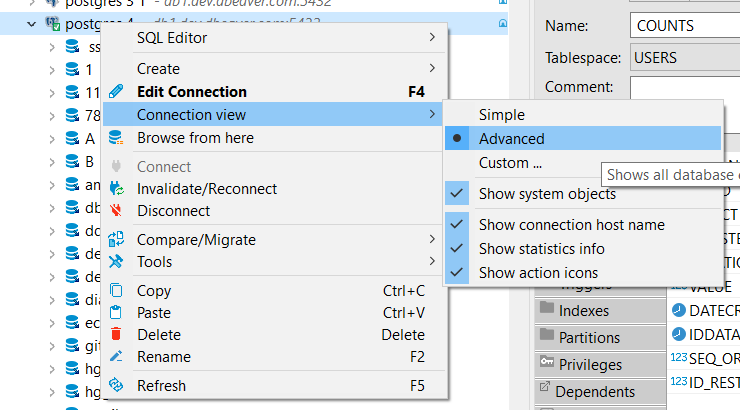Open the SQL Editor submenu
The width and height of the screenshot is (740, 410).
pyautogui.click(x=275, y=38)
